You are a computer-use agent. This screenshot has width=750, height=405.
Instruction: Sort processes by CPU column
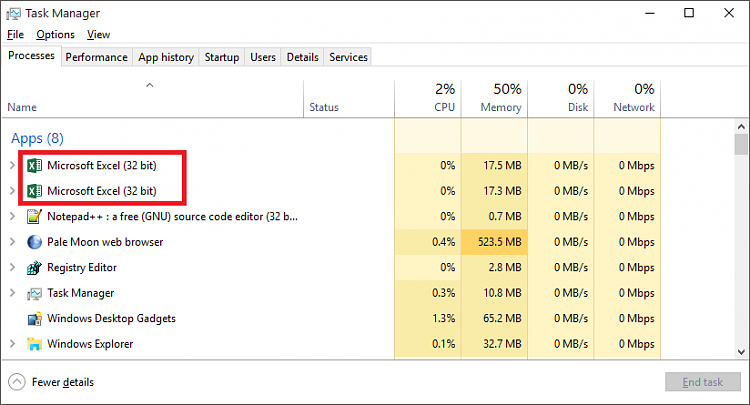(x=428, y=99)
